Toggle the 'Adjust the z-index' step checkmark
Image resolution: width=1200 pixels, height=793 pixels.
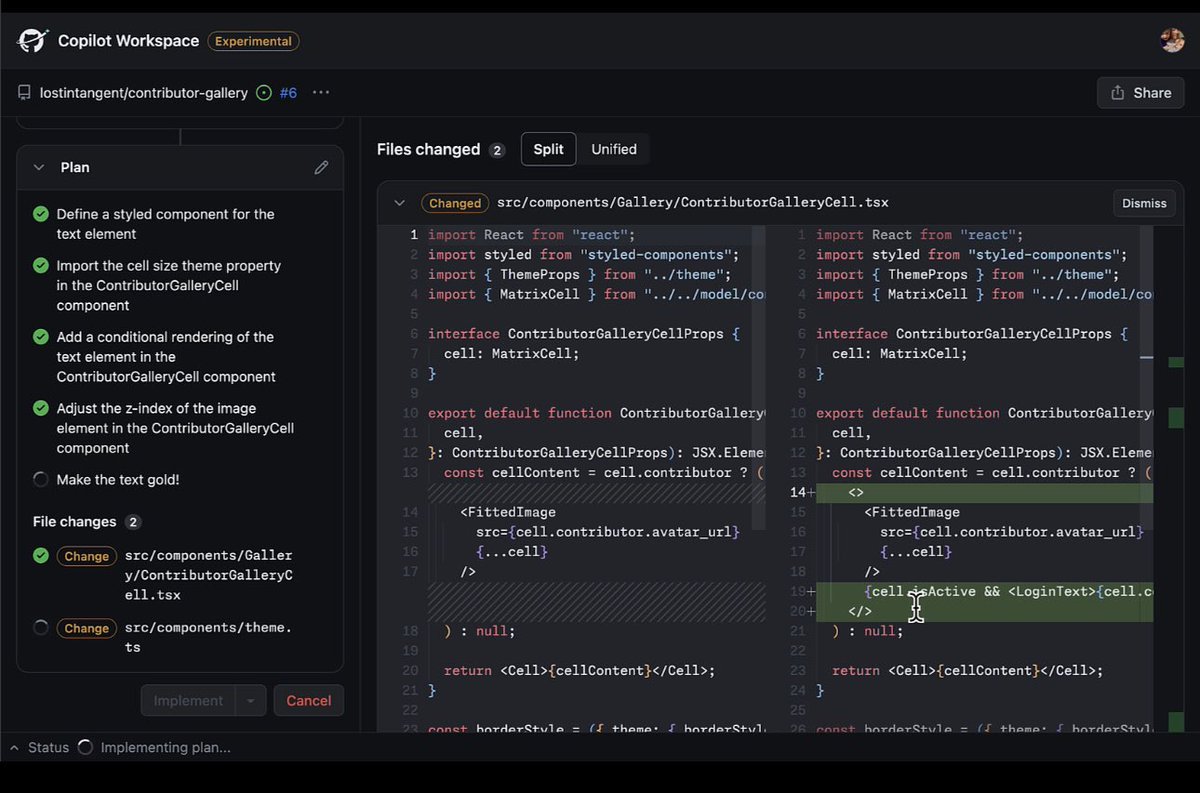pos(41,408)
